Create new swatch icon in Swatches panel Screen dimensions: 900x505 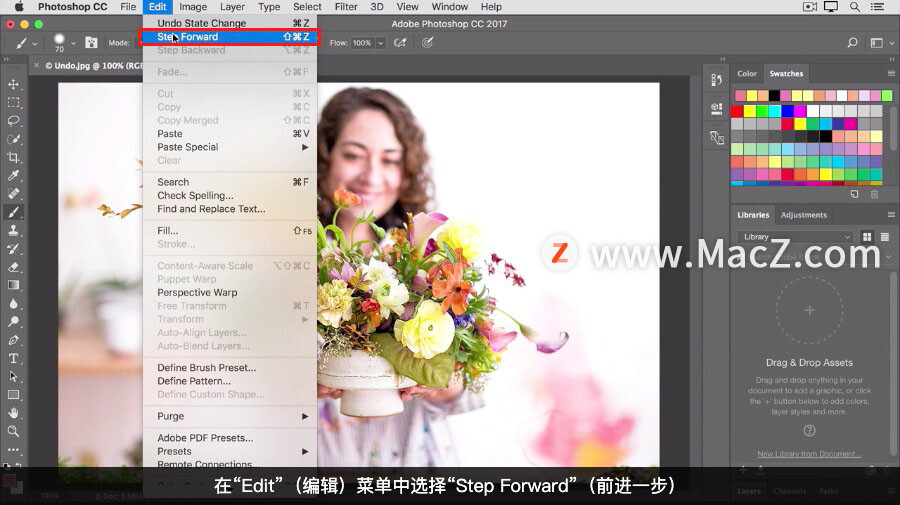click(x=855, y=195)
